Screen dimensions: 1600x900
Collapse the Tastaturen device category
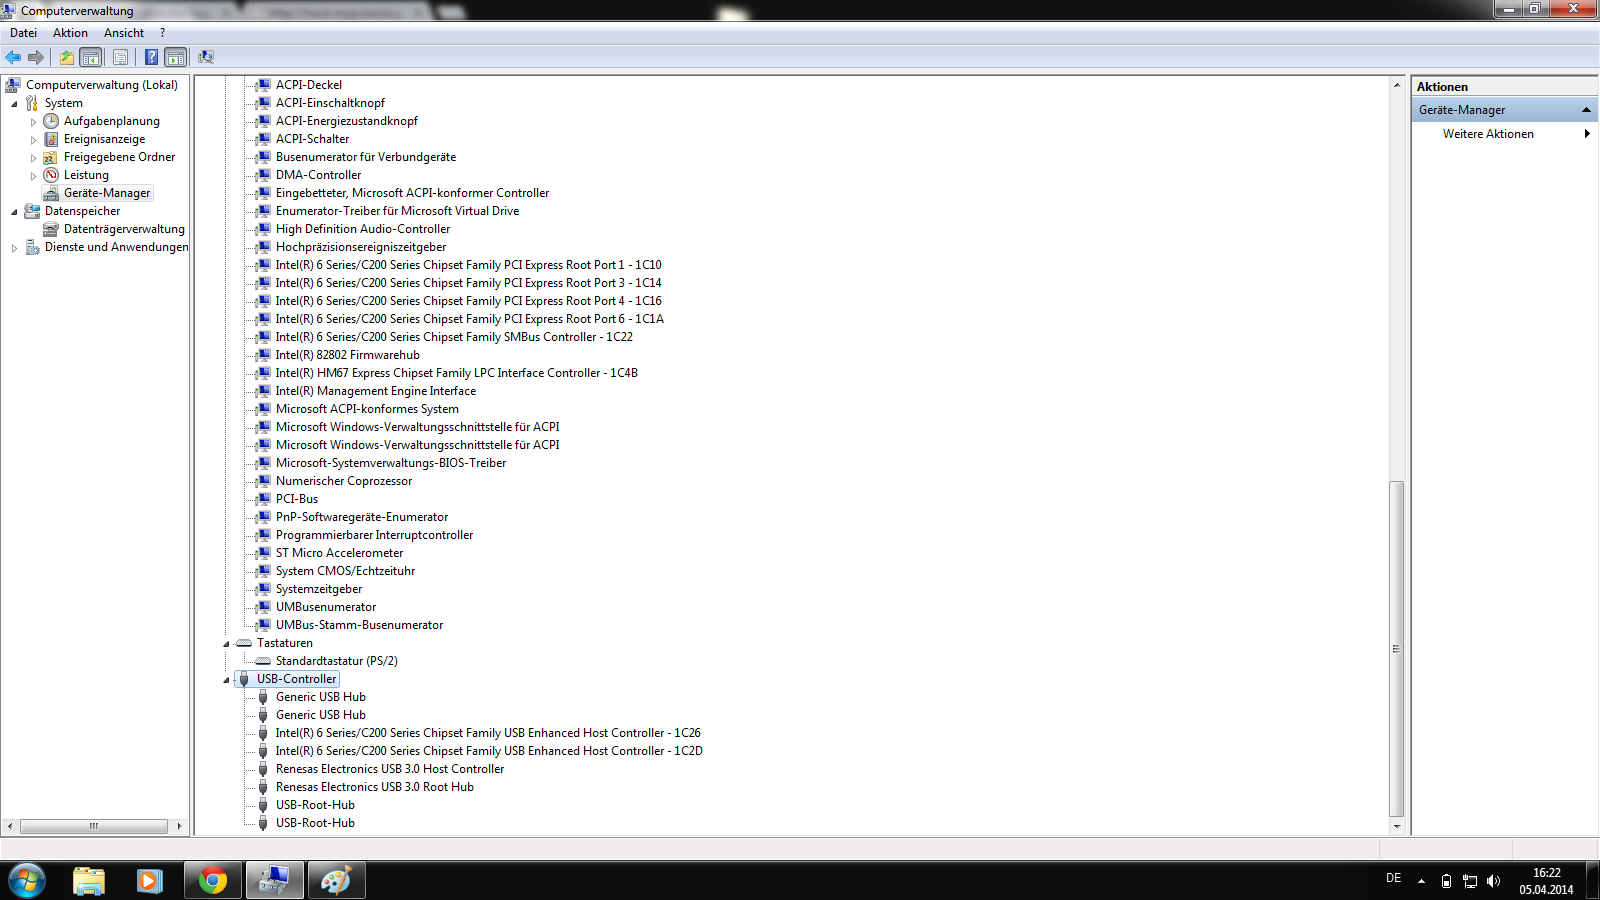point(226,644)
